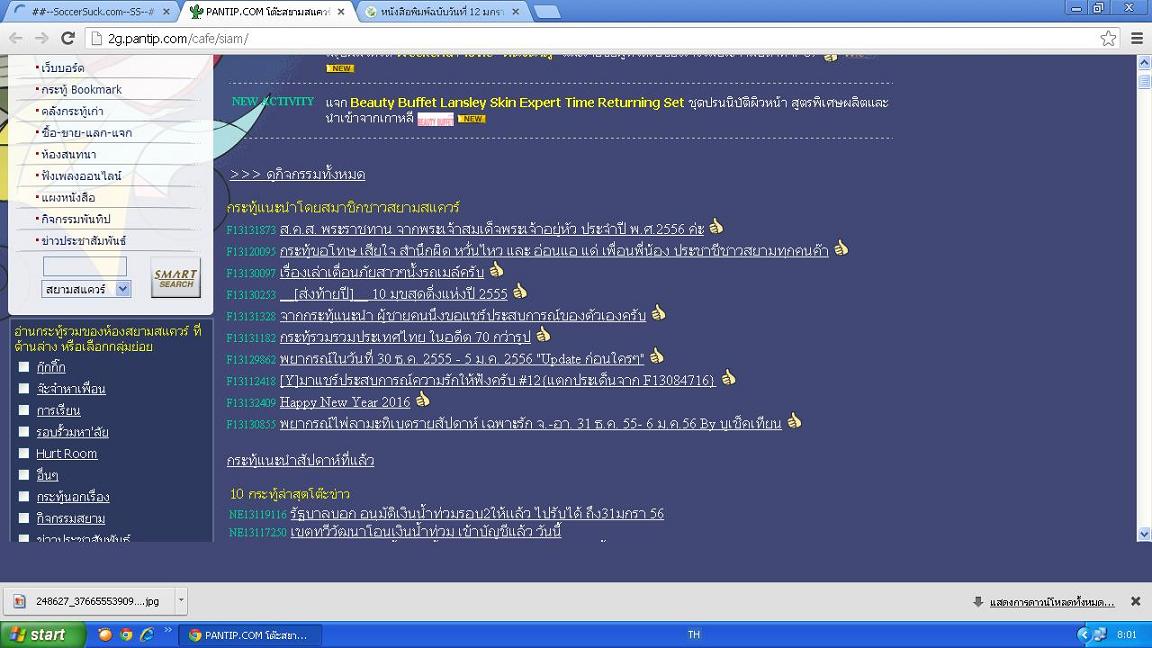
Task: Click the browser back arrow
Action: click(15, 38)
